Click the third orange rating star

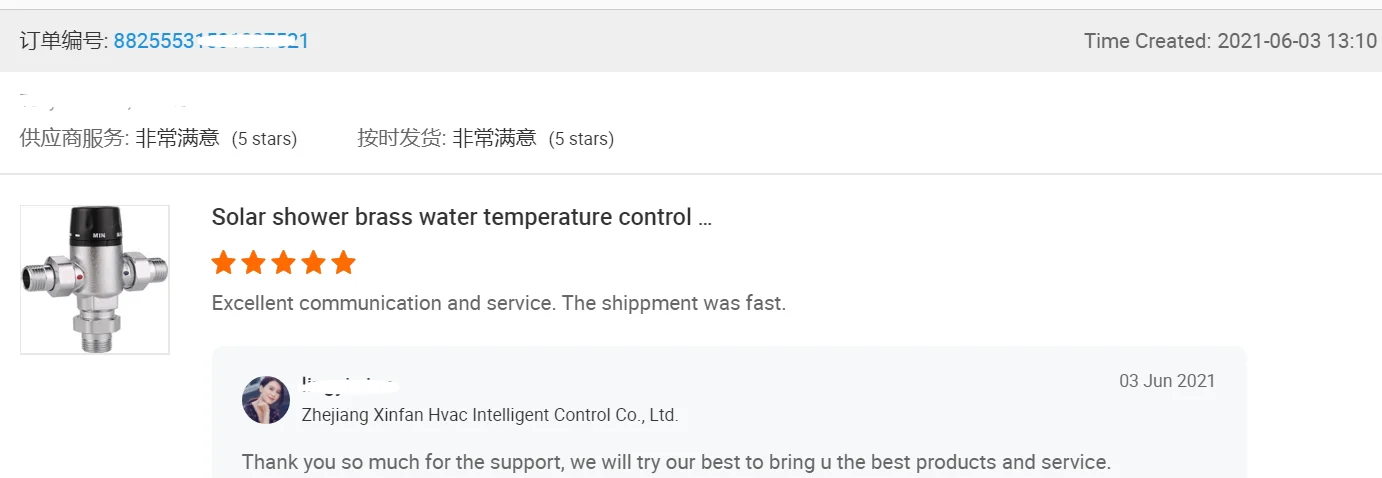coord(284,263)
